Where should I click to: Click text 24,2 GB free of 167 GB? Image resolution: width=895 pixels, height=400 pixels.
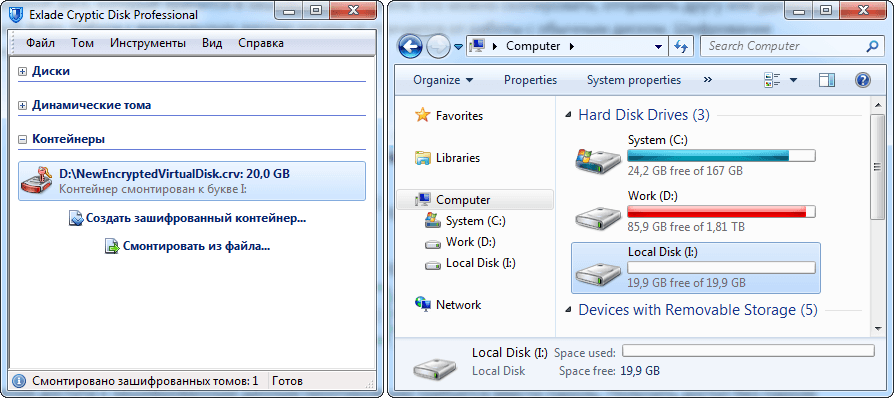[685, 171]
